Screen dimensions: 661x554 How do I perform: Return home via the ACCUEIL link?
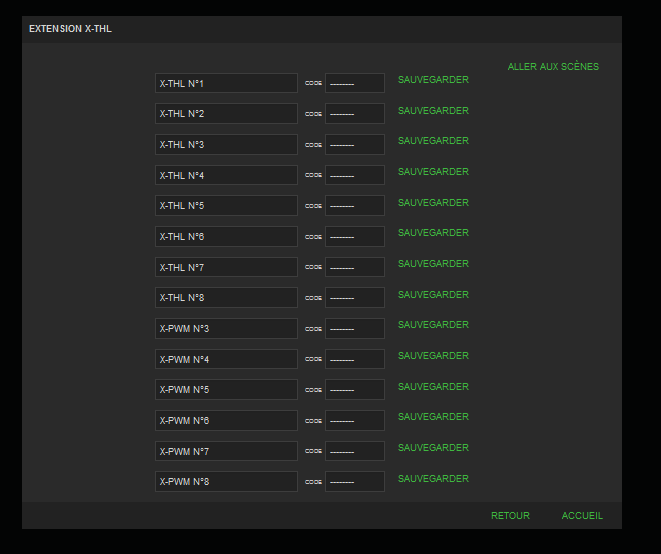coord(582,516)
